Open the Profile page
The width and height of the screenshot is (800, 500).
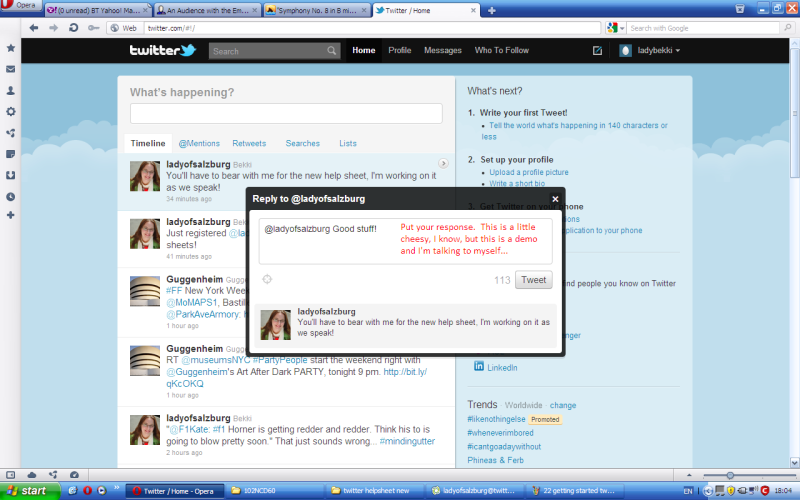click(399, 51)
